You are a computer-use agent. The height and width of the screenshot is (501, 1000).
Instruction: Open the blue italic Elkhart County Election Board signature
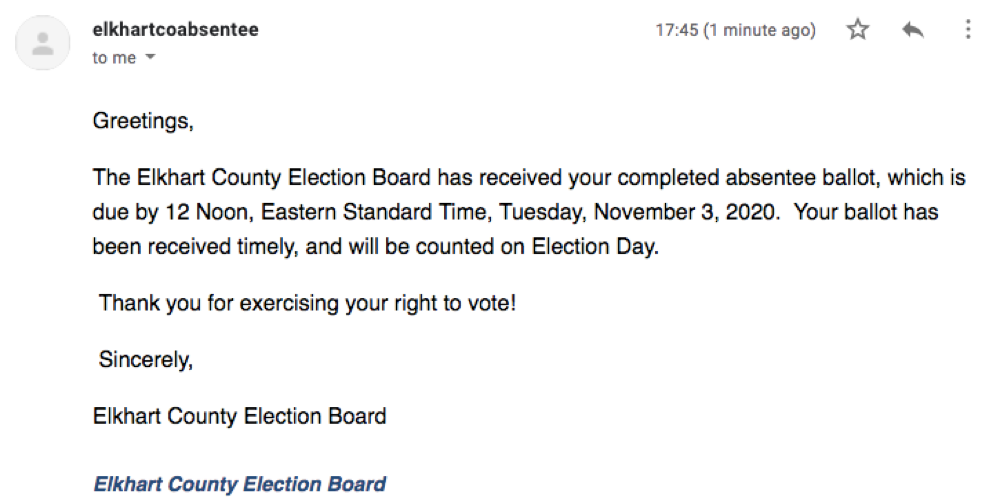click(239, 484)
